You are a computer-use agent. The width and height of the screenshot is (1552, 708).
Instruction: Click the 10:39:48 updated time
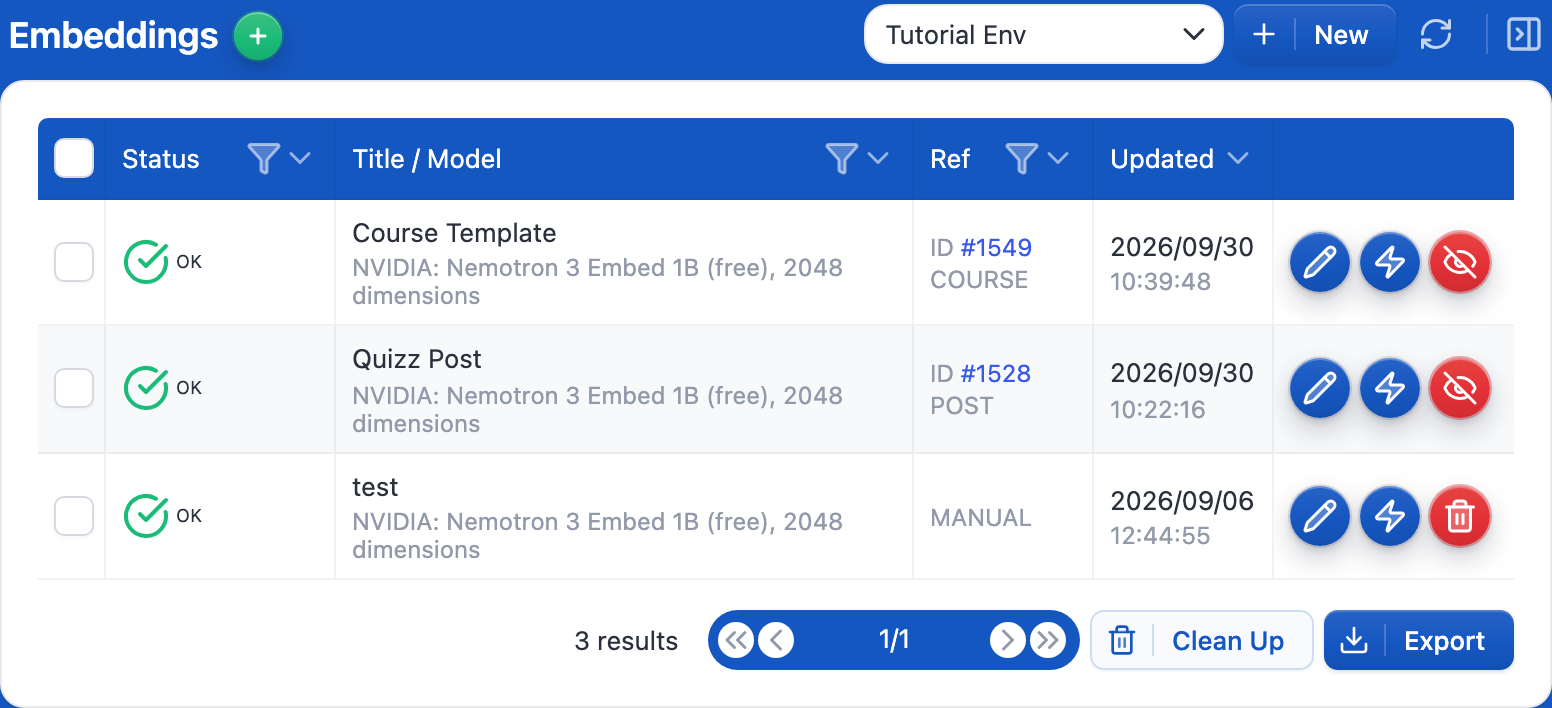click(x=1160, y=282)
